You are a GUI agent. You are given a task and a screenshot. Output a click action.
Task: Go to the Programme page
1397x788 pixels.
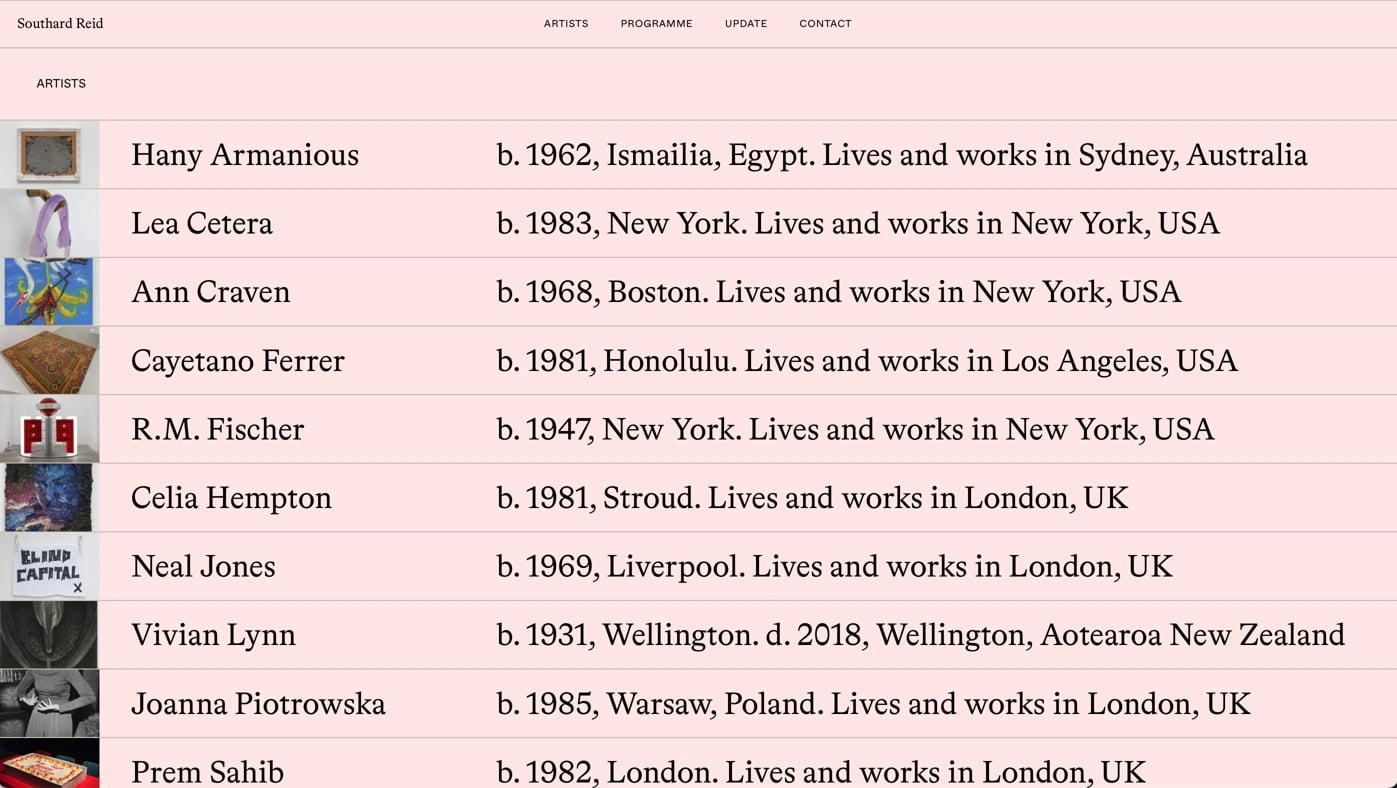(x=656, y=24)
